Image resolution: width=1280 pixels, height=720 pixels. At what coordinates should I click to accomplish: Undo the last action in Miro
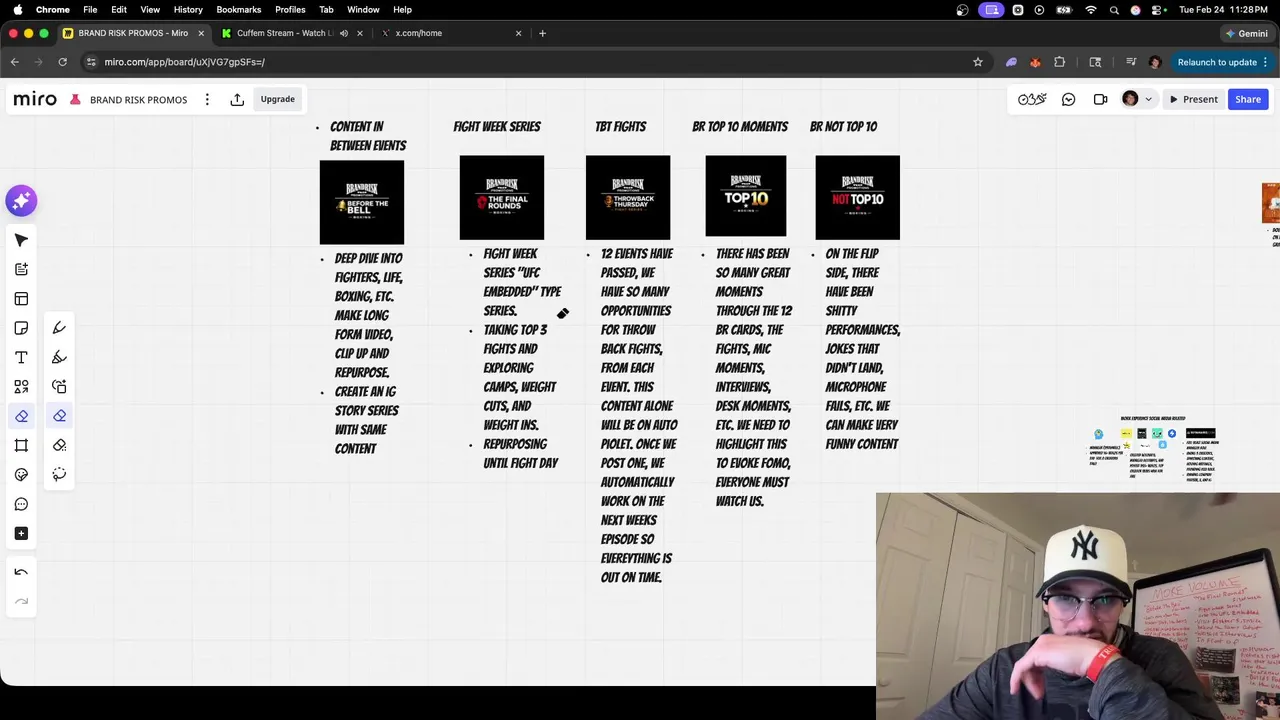point(21,572)
